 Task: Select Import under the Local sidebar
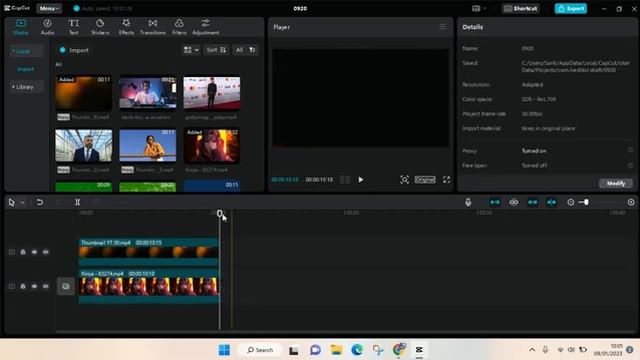tap(25, 69)
